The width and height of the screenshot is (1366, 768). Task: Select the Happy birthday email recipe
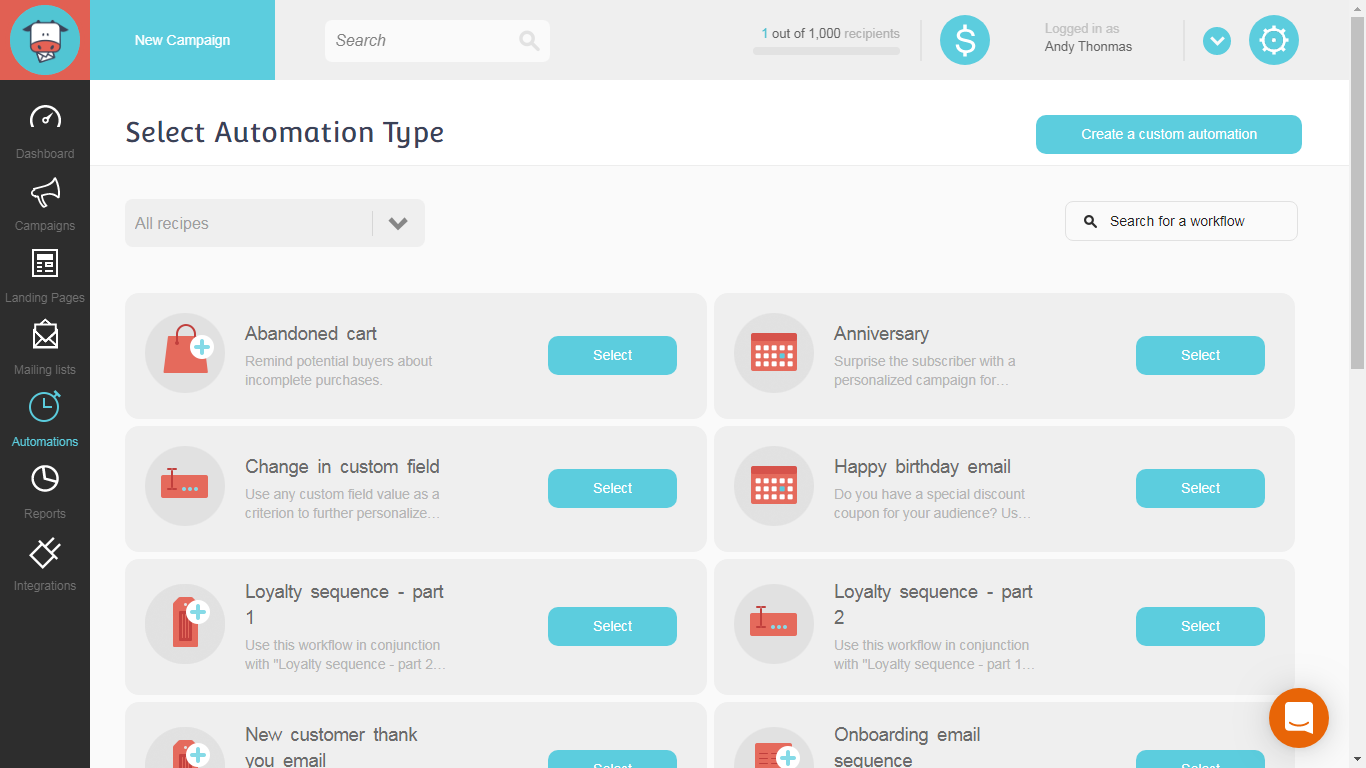click(x=1200, y=488)
